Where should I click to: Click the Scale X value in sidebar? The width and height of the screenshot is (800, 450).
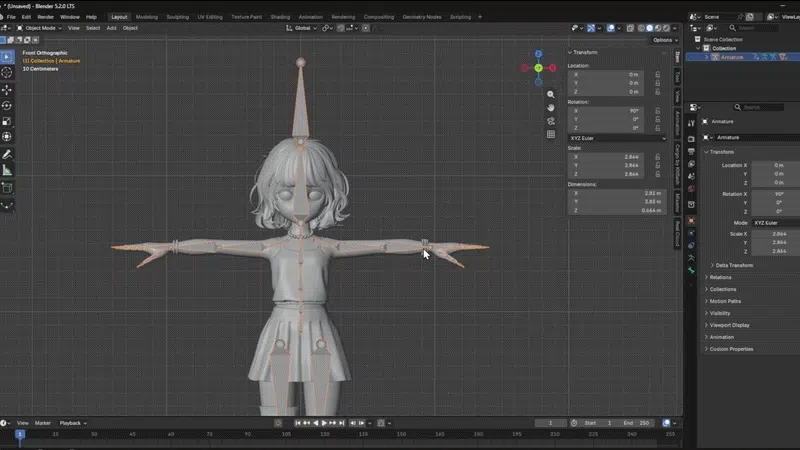[x=606, y=157]
